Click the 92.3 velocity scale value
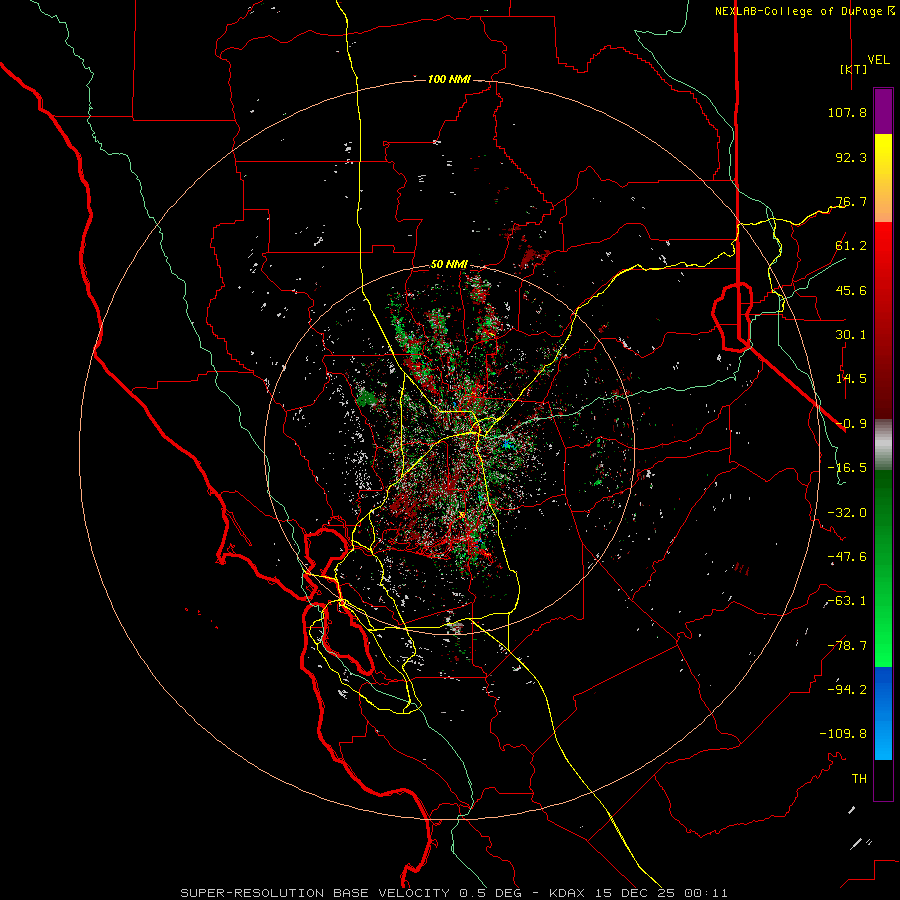Image resolution: width=900 pixels, height=900 pixels. tap(851, 157)
